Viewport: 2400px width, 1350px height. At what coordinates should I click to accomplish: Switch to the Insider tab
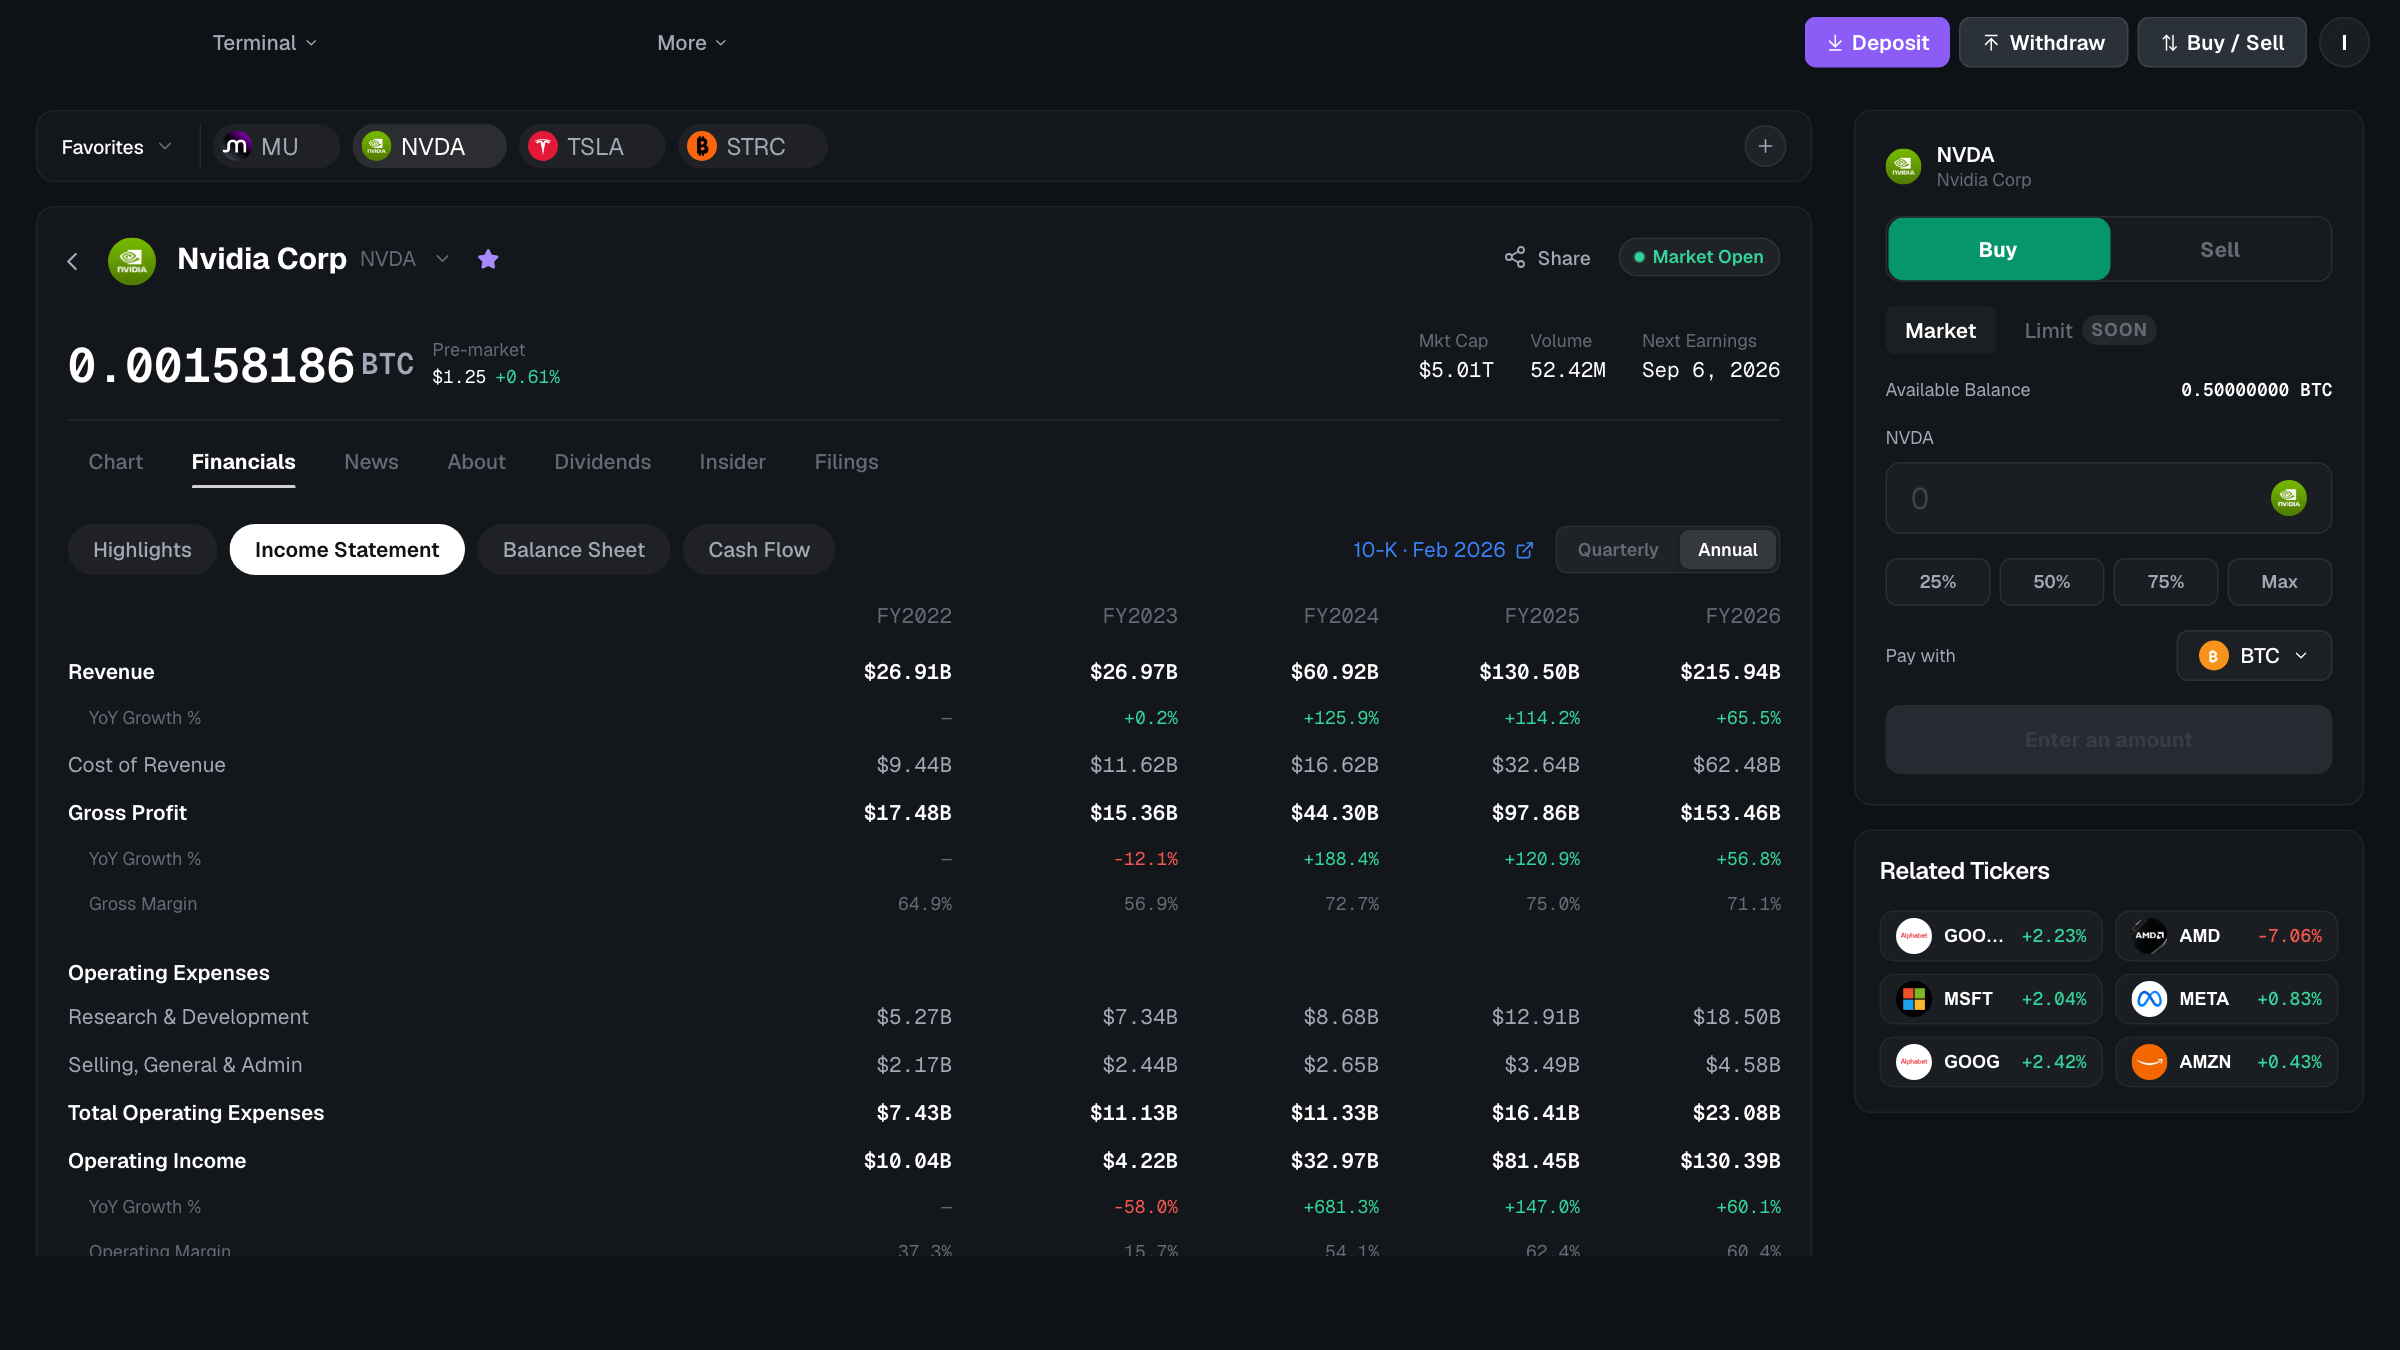click(732, 462)
